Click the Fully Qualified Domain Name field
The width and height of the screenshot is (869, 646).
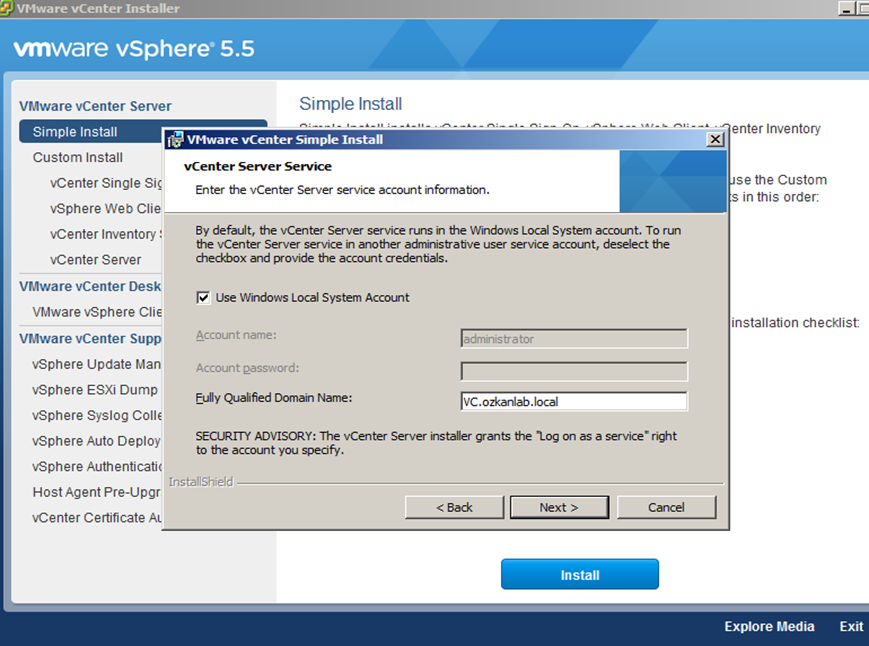pos(574,402)
